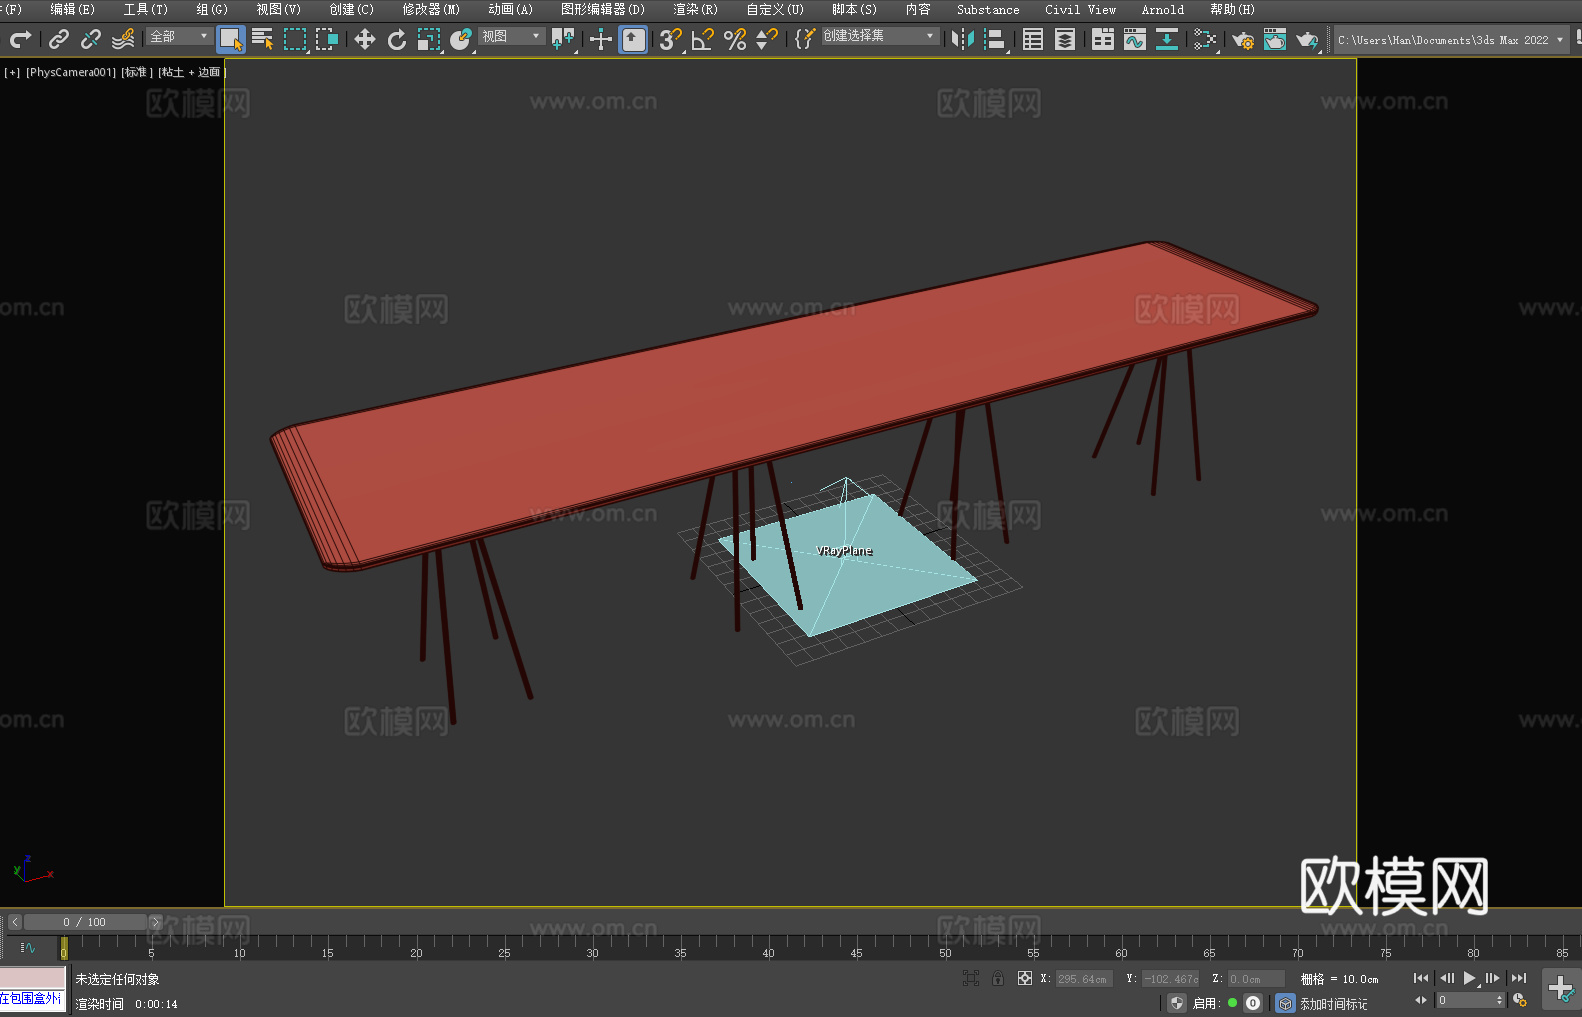Click the PhysCamera001 viewport label
The width and height of the screenshot is (1582, 1017).
pyautogui.click(x=71, y=72)
